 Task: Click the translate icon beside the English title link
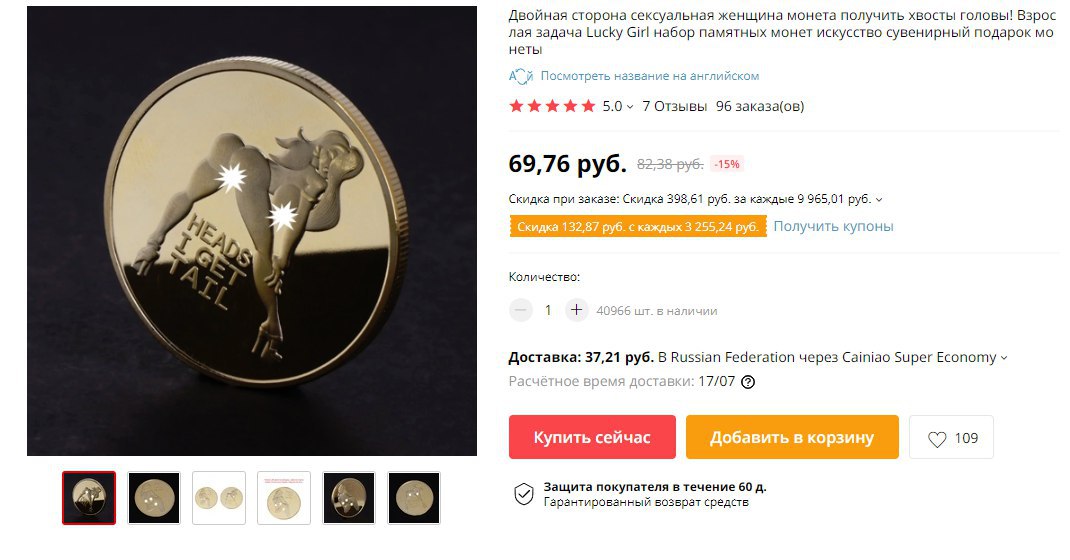[x=521, y=76]
